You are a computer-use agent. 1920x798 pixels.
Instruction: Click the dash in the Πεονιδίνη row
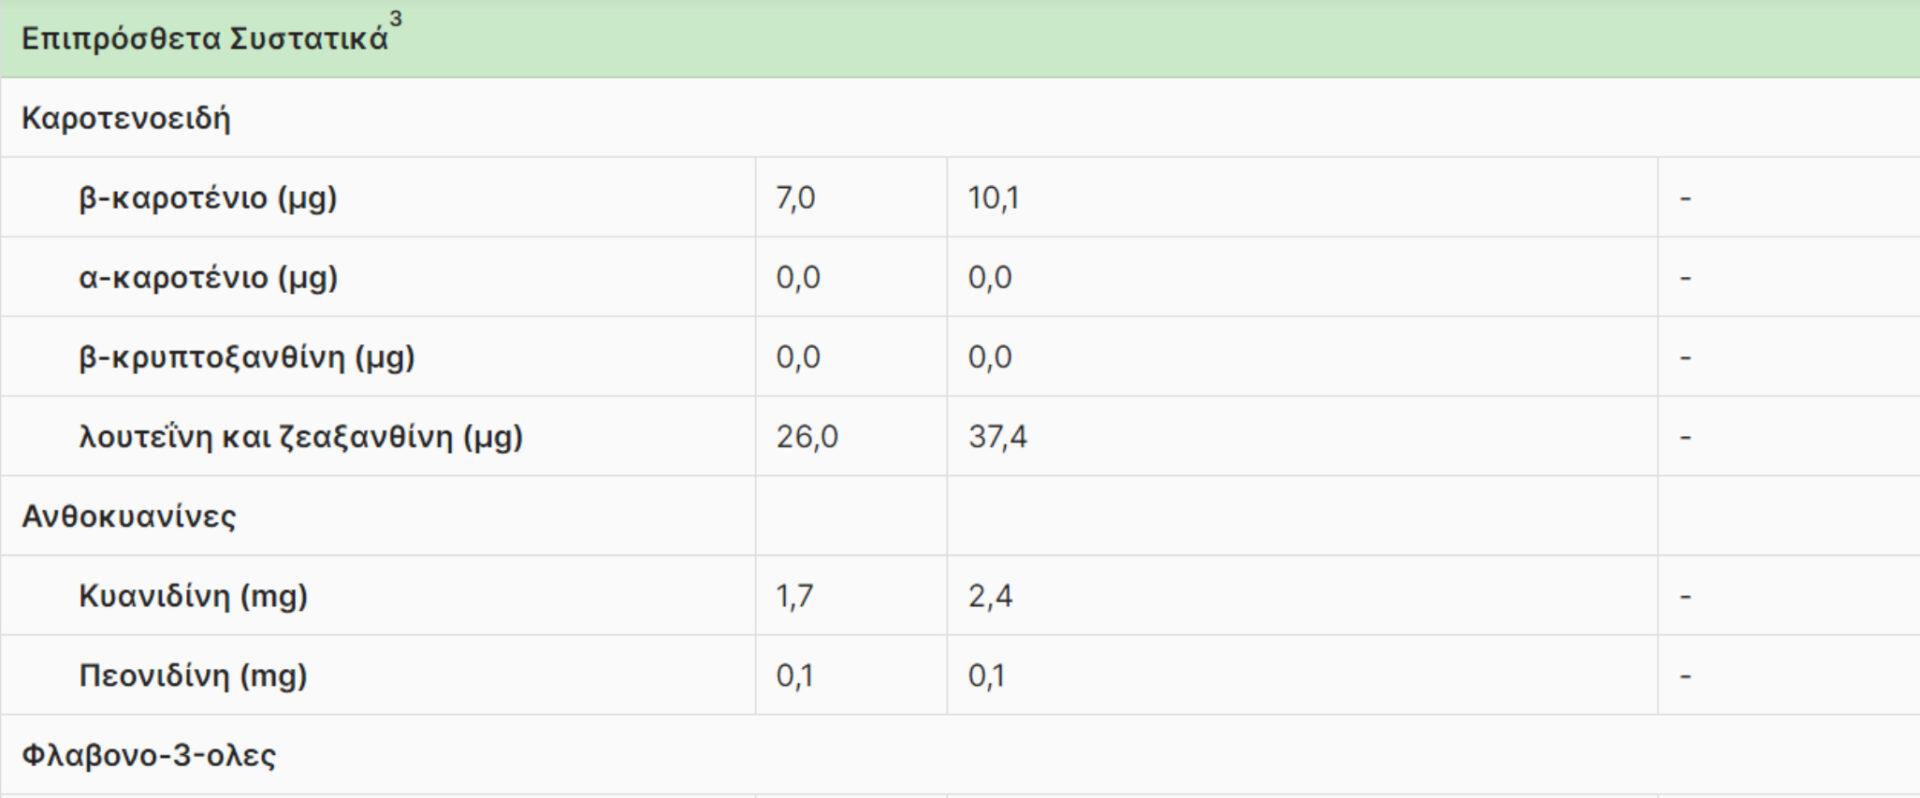[1685, 676]
